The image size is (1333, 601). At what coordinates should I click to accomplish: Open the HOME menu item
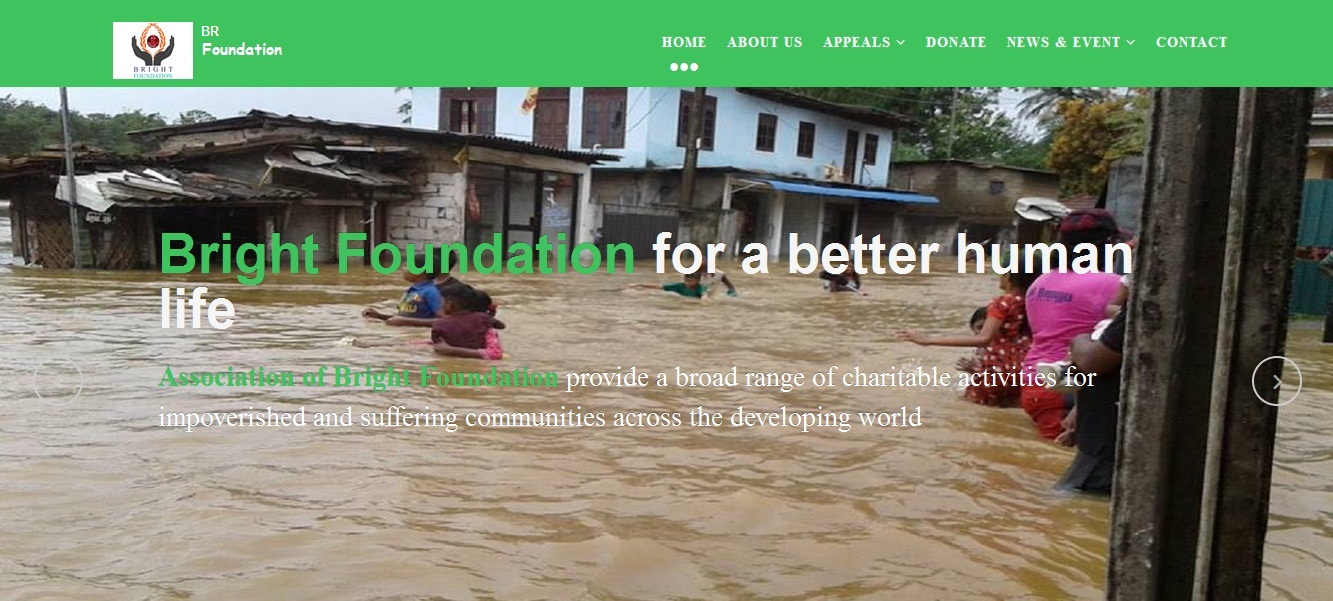point(684,42)
